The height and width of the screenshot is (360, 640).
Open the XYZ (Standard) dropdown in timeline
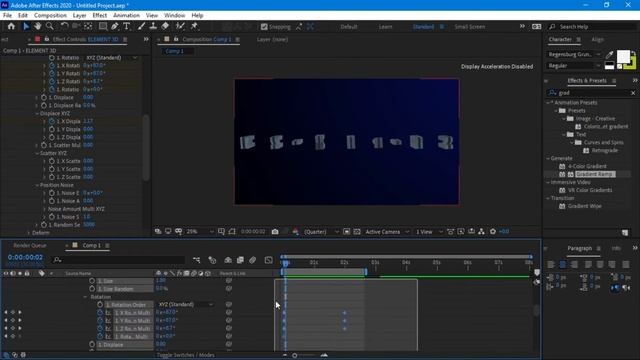click(x=186, y=304)
